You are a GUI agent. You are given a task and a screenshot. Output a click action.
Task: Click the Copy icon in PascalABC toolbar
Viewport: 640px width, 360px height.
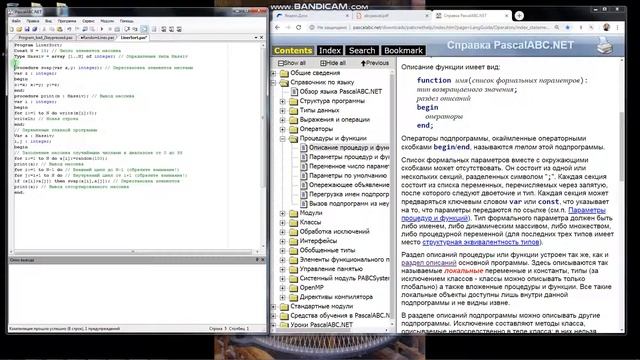[x=52, y=29]
